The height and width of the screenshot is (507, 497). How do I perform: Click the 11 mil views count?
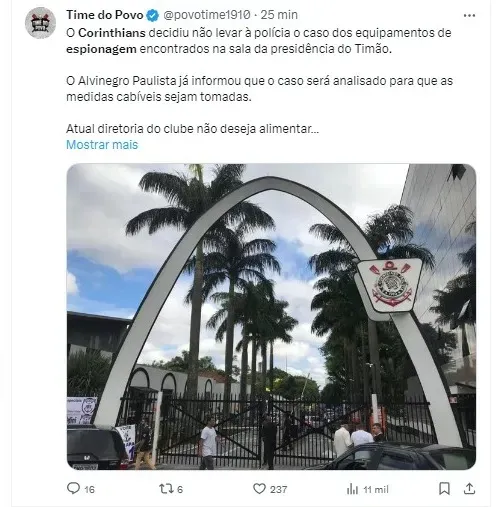tap(376, 489)
